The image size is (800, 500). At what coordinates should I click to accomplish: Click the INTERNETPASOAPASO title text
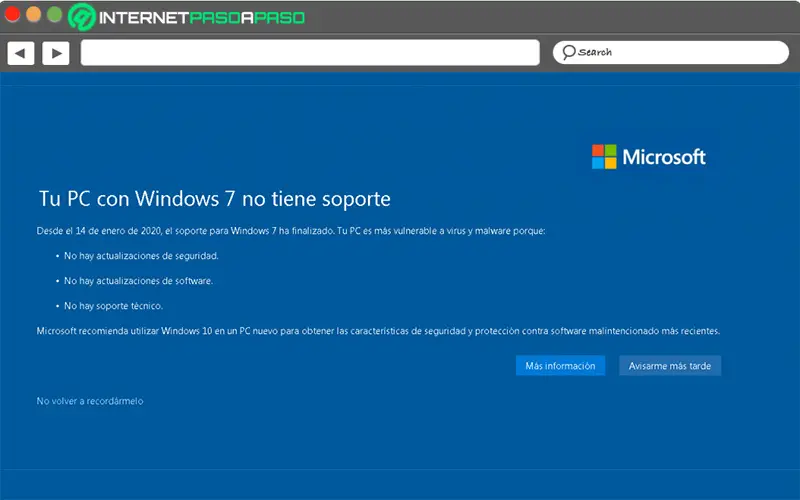click(x=202, y=18)
